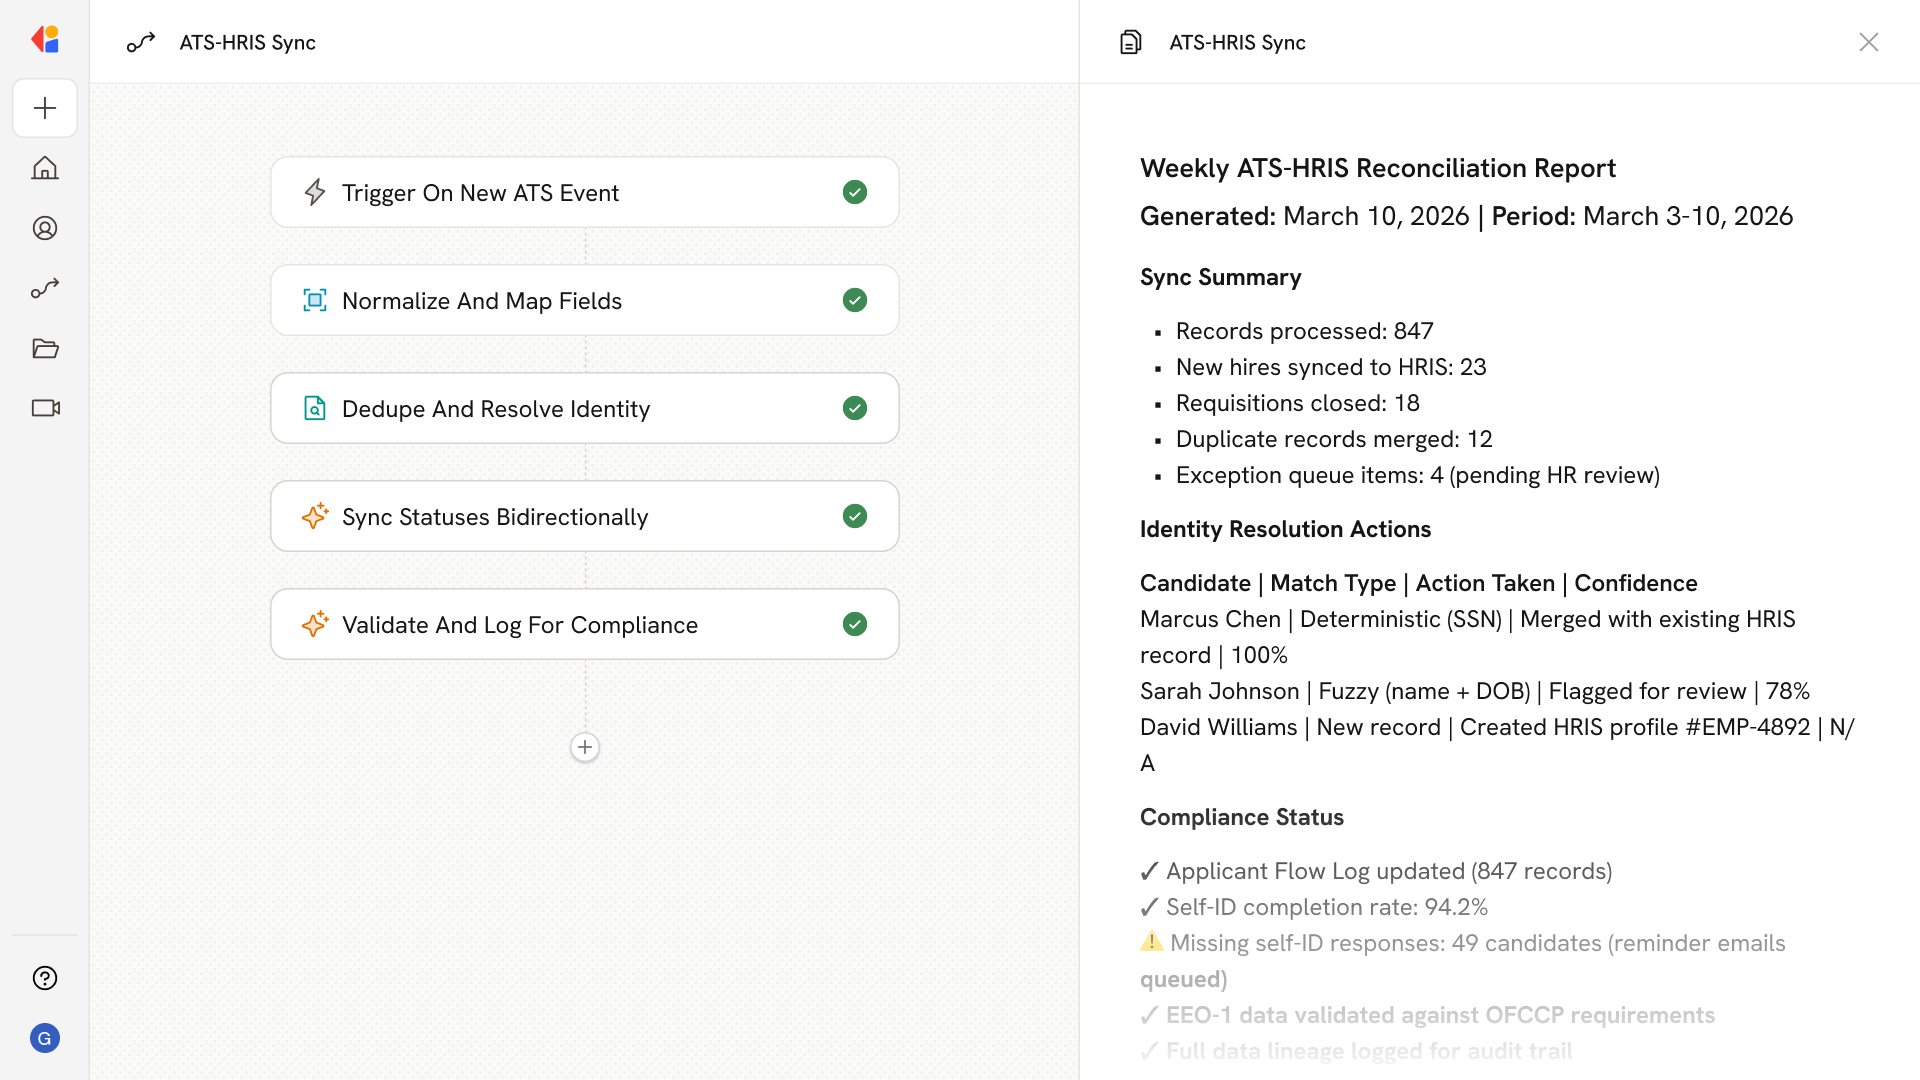Open the workflows route icon in sidebar

[45, 288]
